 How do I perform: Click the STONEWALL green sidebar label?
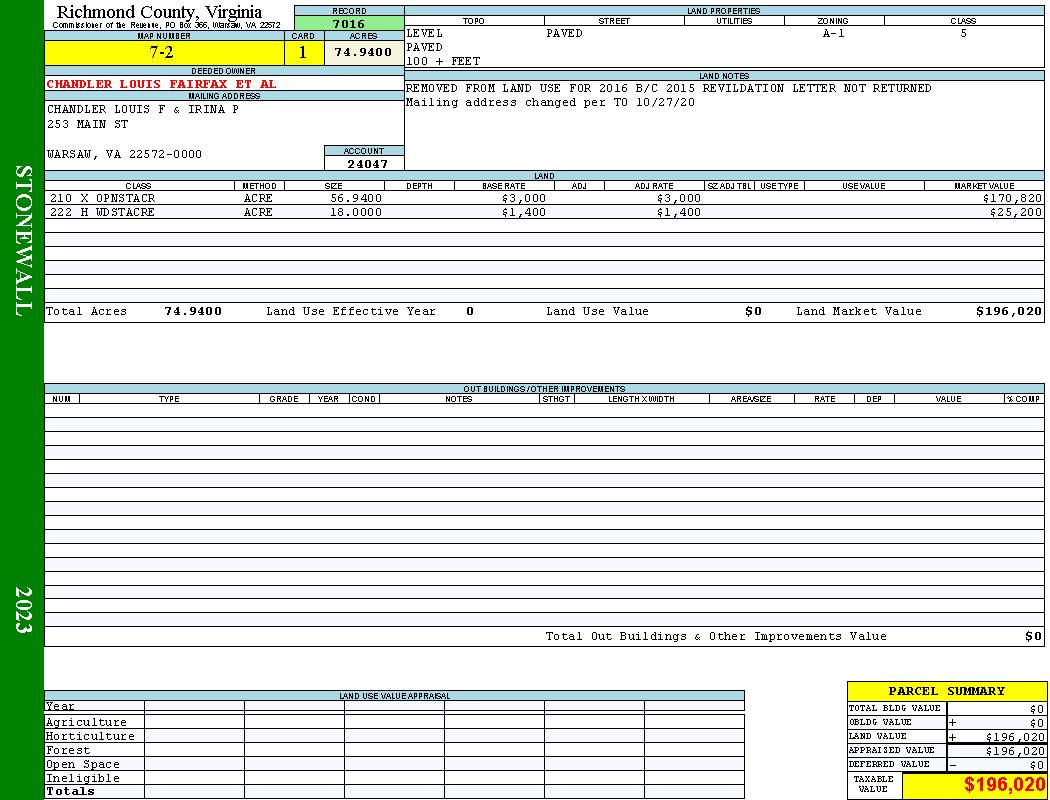tap(22, 241)
